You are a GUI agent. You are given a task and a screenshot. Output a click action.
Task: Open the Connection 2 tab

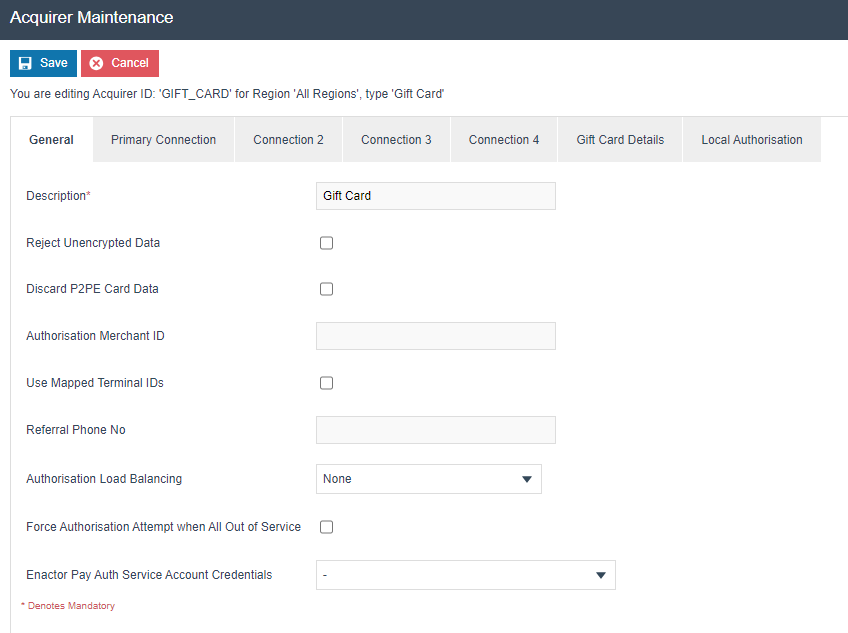(x=288, y=140)
